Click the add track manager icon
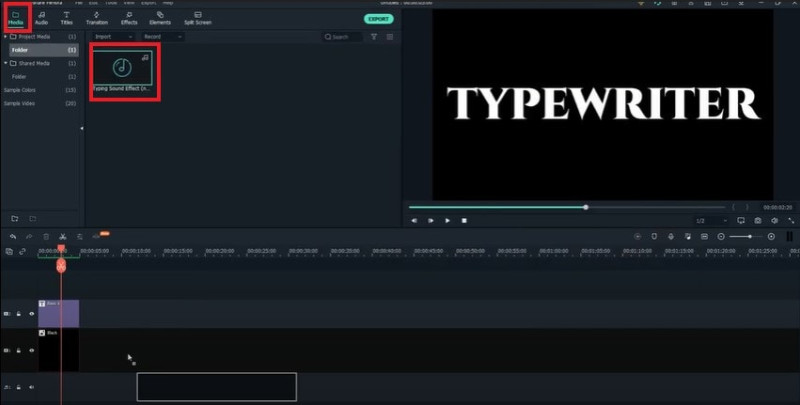The image size is (800, 405). click(9, 251)
